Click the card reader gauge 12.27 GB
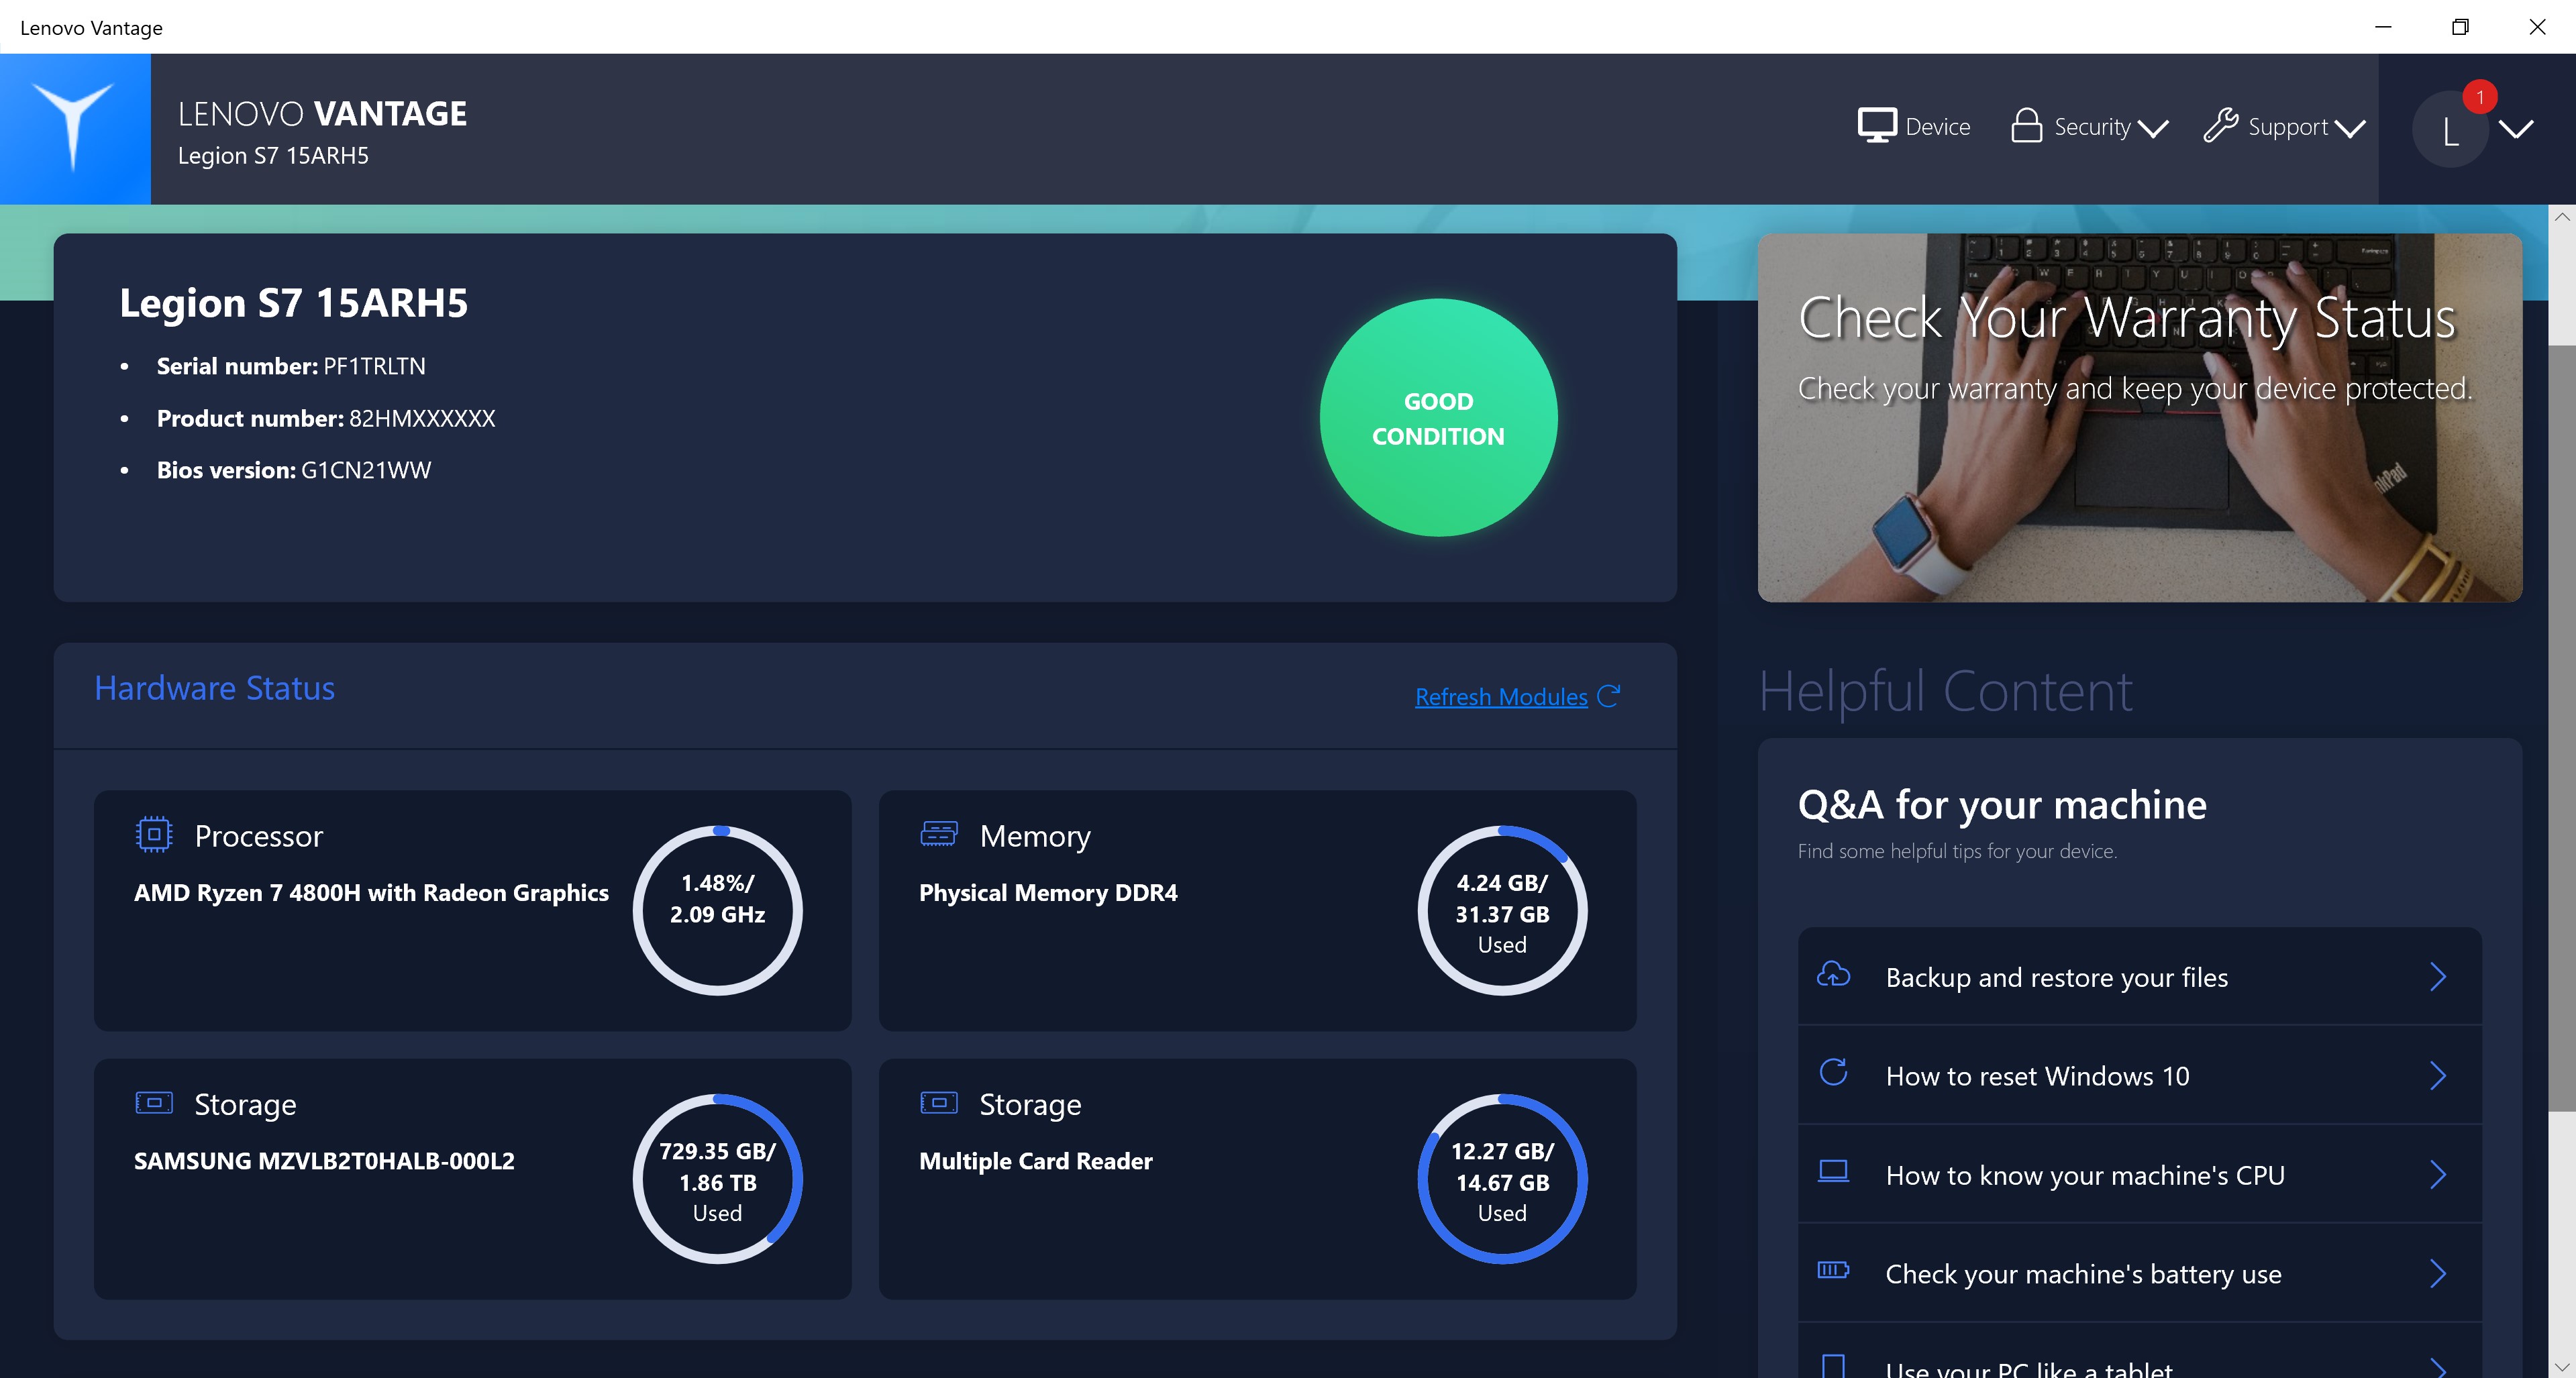The width and height of the screenshot is (2576, 1378). tap(1502, 1179)
